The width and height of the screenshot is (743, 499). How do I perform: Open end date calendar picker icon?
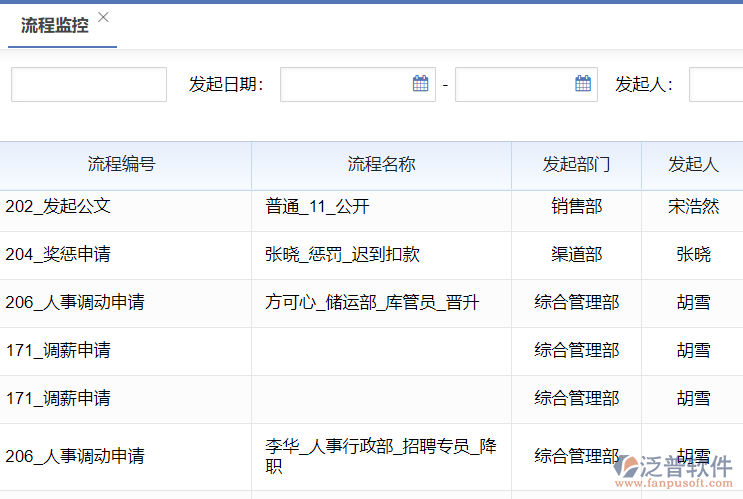pyautogui.click(x=583, y=84)
